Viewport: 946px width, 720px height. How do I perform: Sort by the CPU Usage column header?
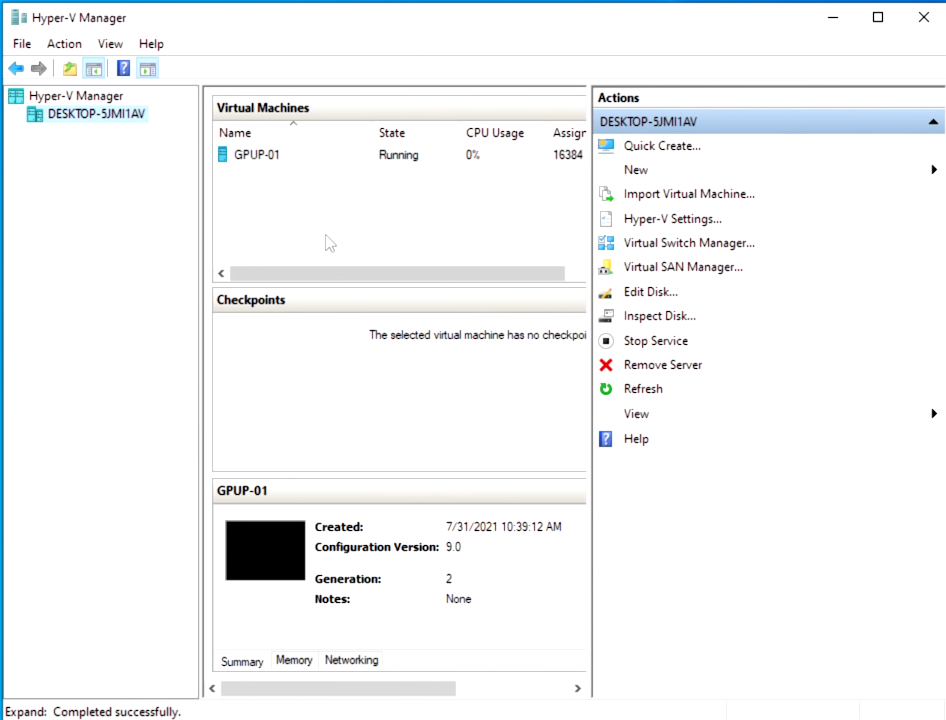coord(495,133)
